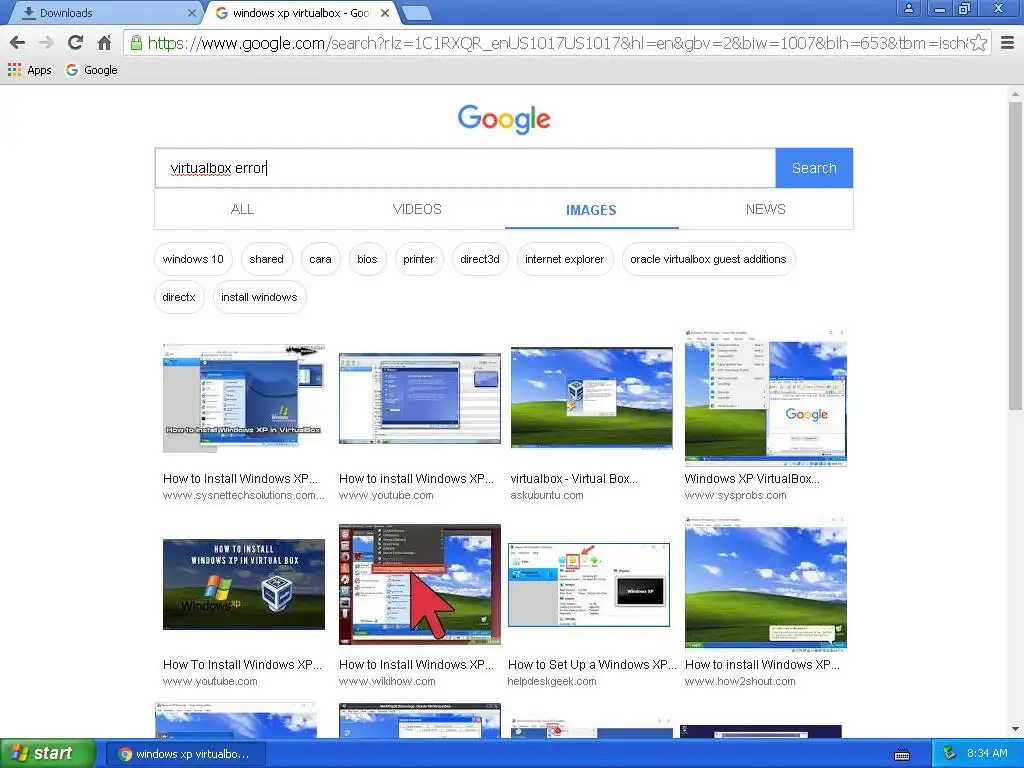Select the directx filter chip
The height and width of the screenshot is (768, 1024).
pos(179,297)
